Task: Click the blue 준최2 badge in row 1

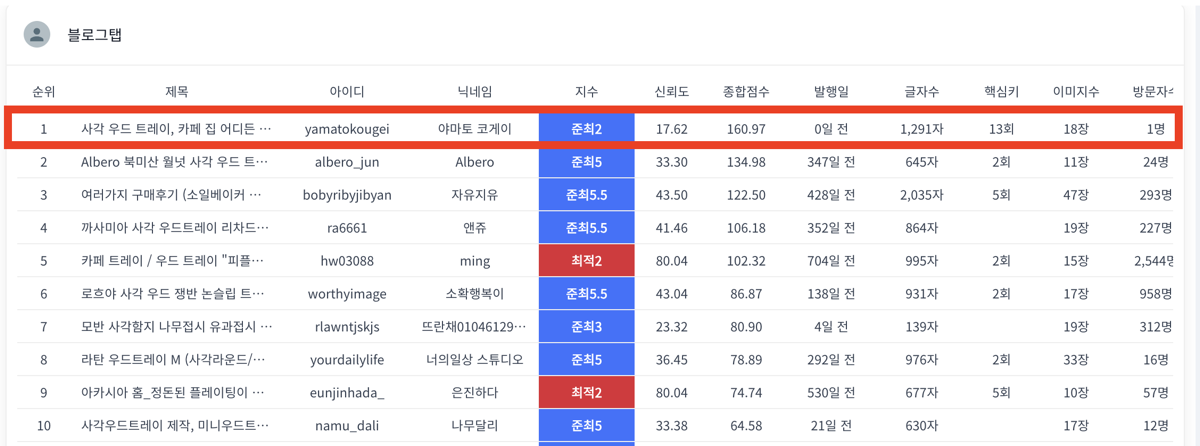Action: tap(586, 129)
